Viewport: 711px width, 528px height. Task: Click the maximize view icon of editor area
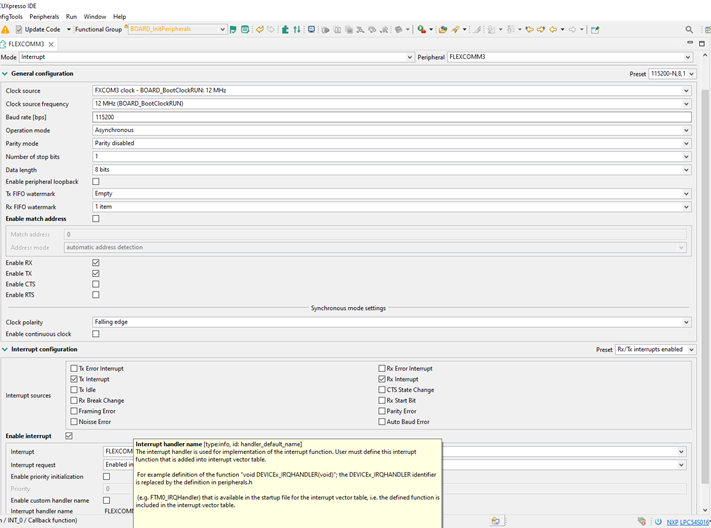click(x=702, y=44)
